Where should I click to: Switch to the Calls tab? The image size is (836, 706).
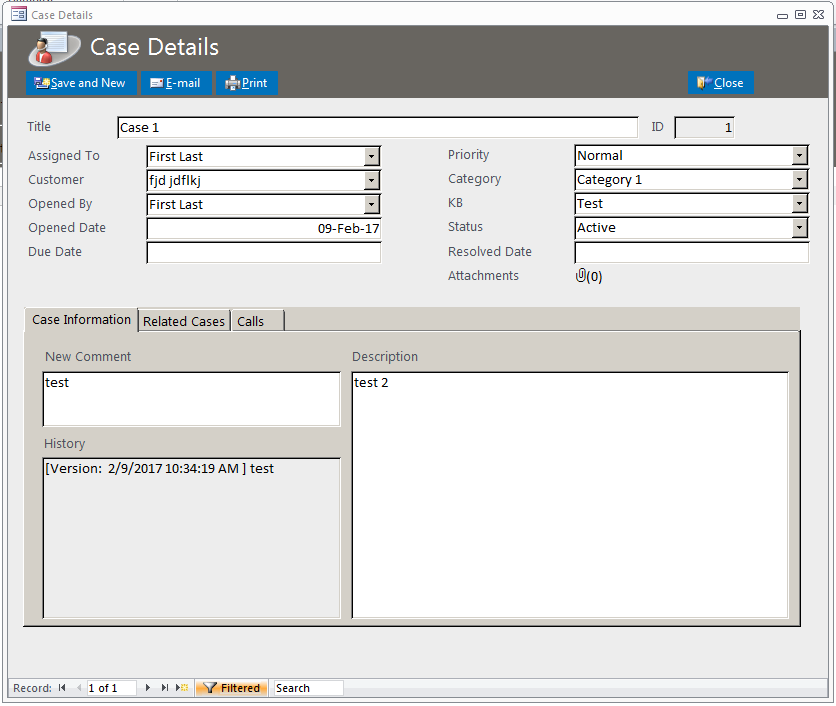coord(258,322)
